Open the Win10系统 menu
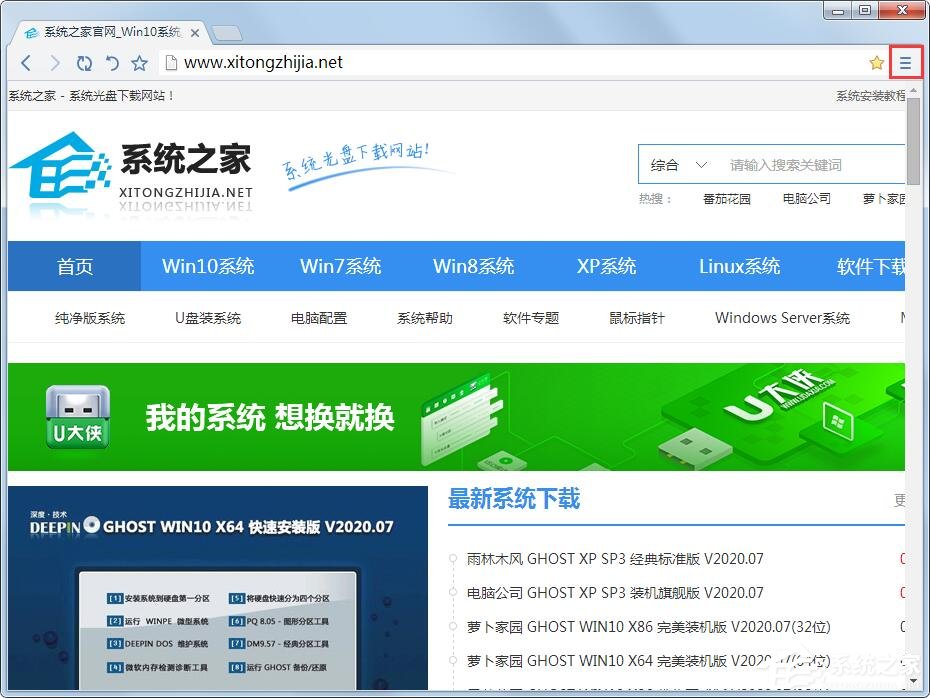Screen dimensions: 930x698 [x=207, y=266]
